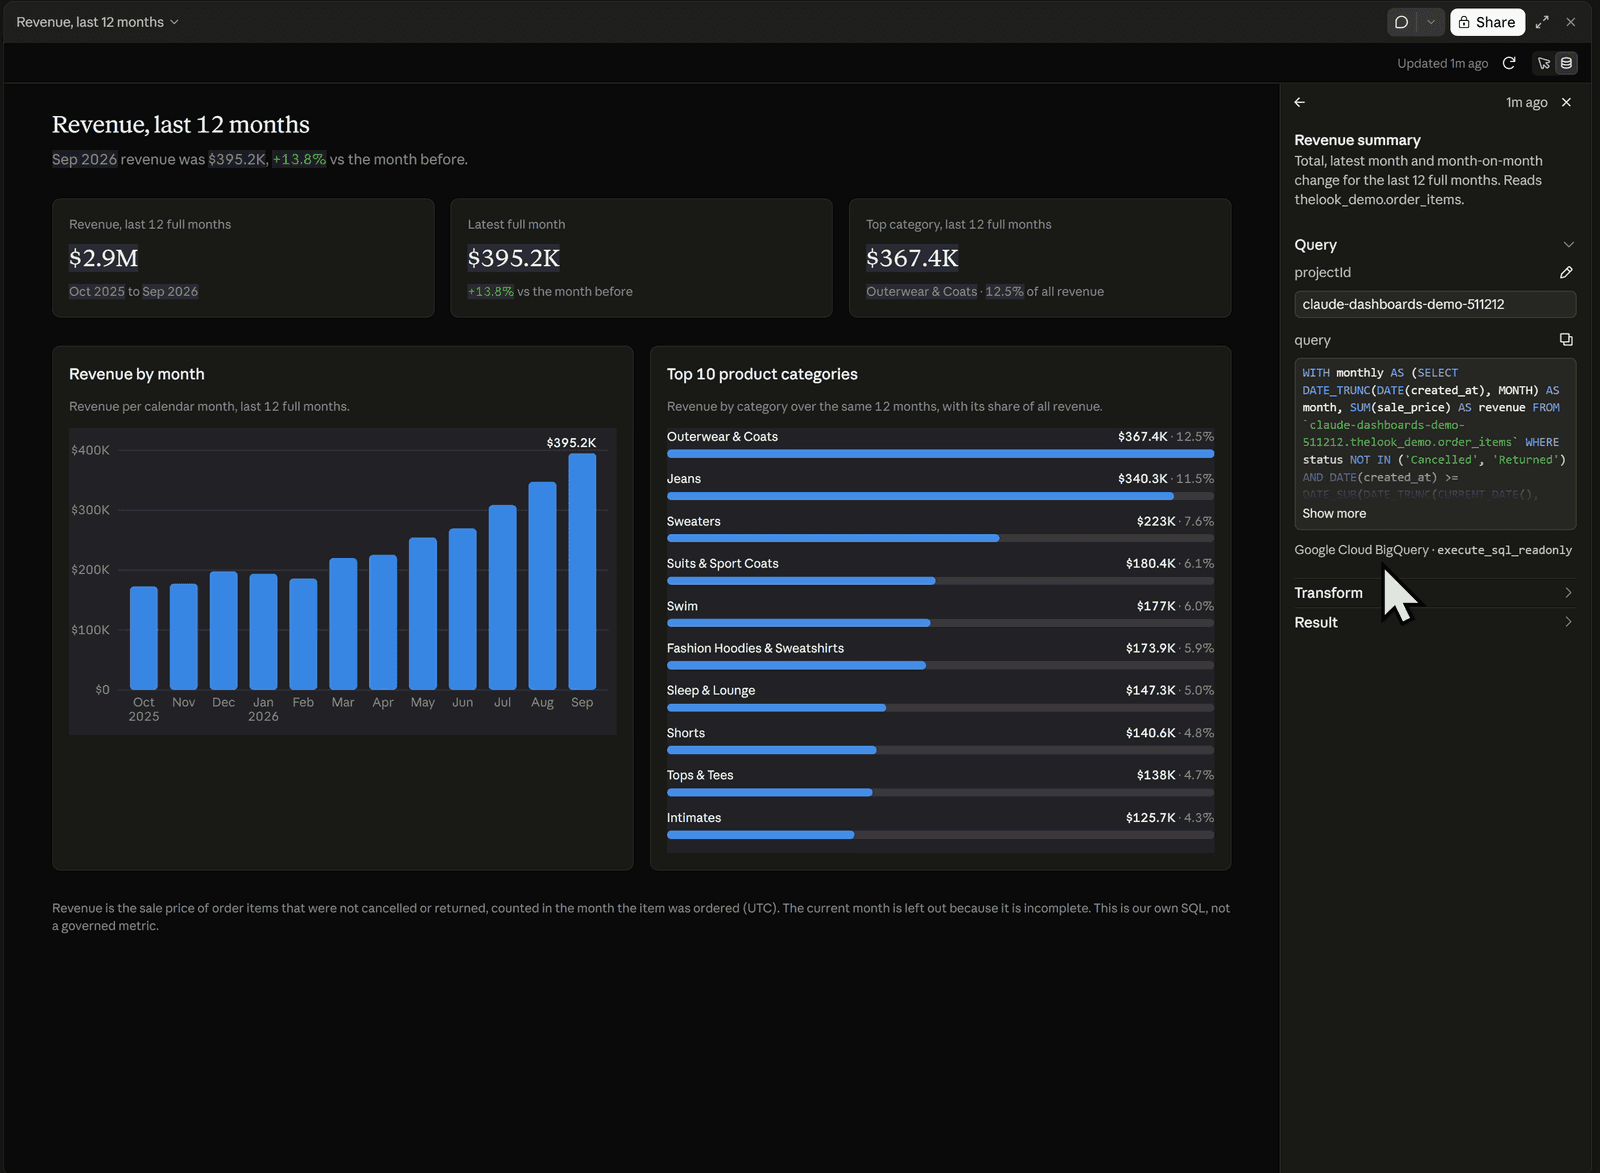Edit the projectId value

coord(1566,272)
